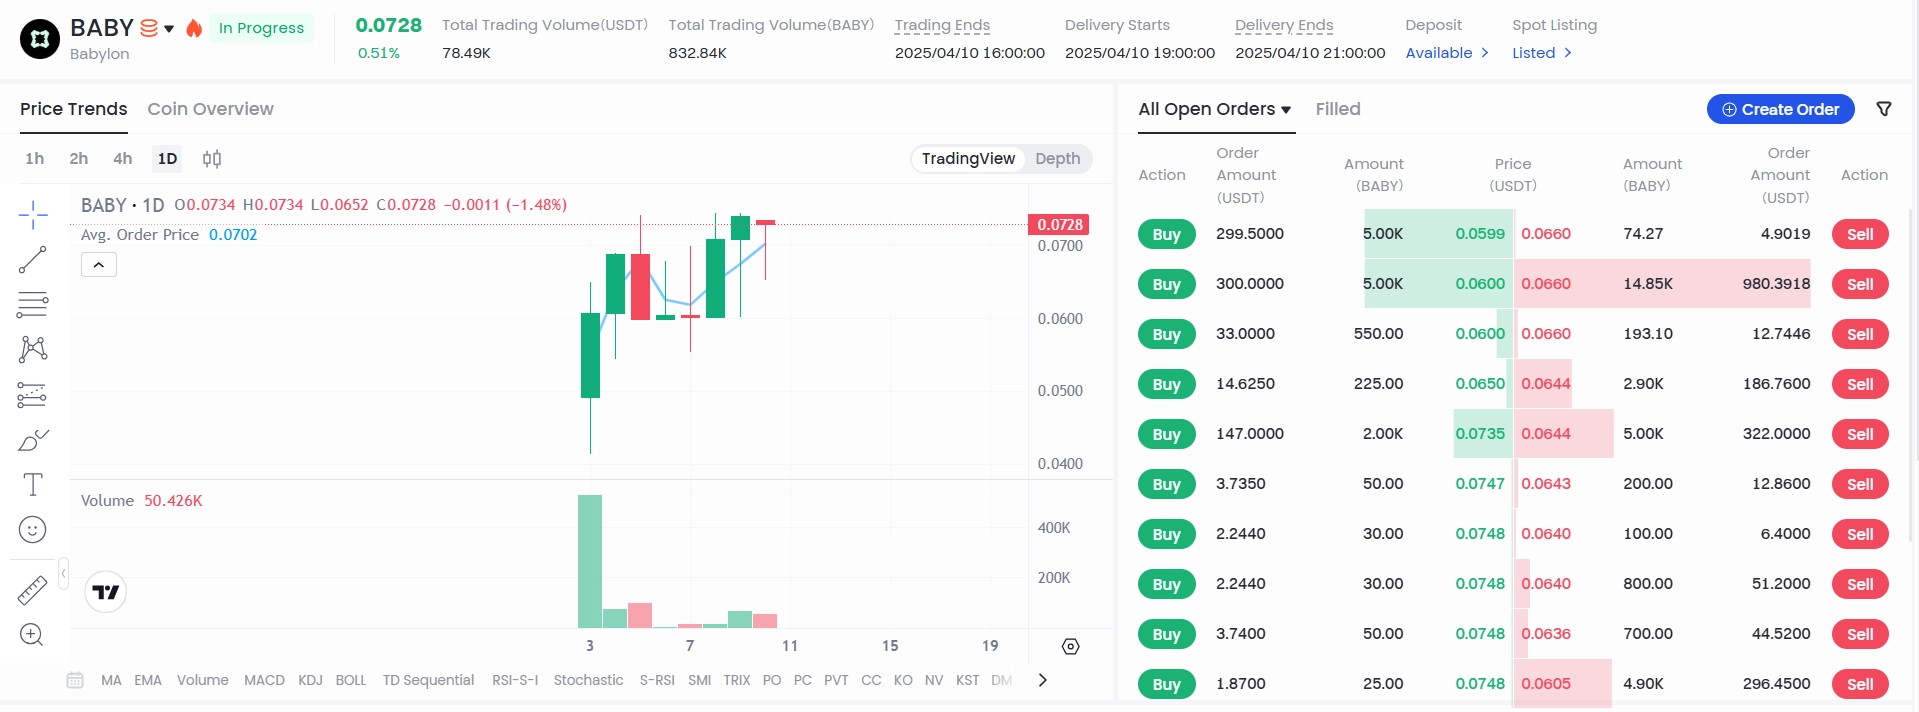Click the TradingView logo on chart
The height and width of the screenshot is (712, 1919).
pos(106,592)
